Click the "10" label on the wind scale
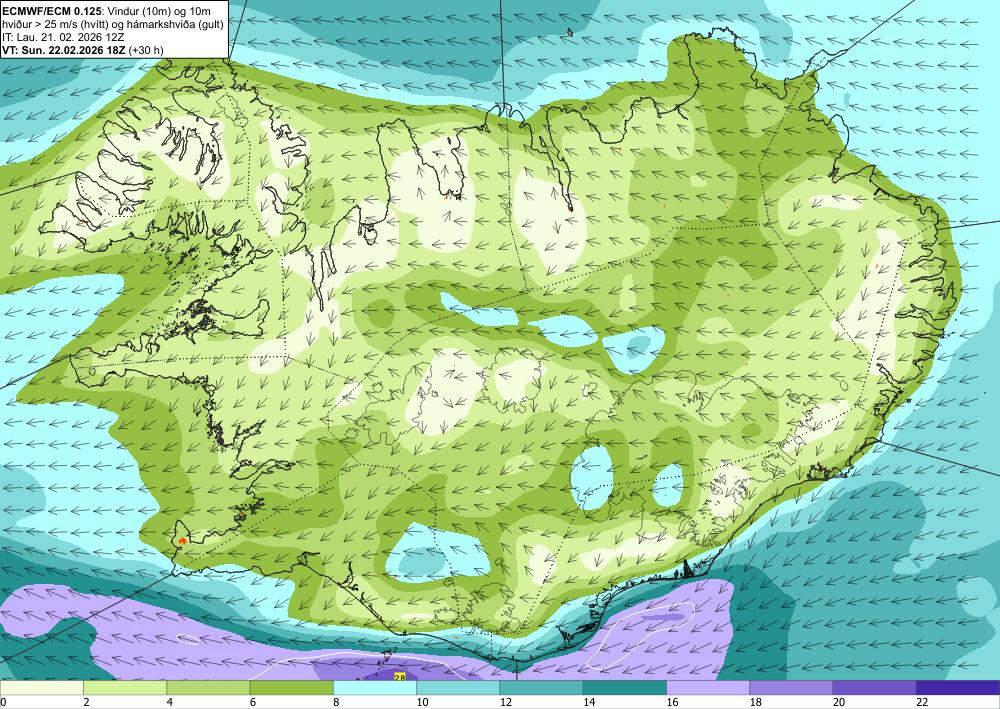 coord(422,702)
